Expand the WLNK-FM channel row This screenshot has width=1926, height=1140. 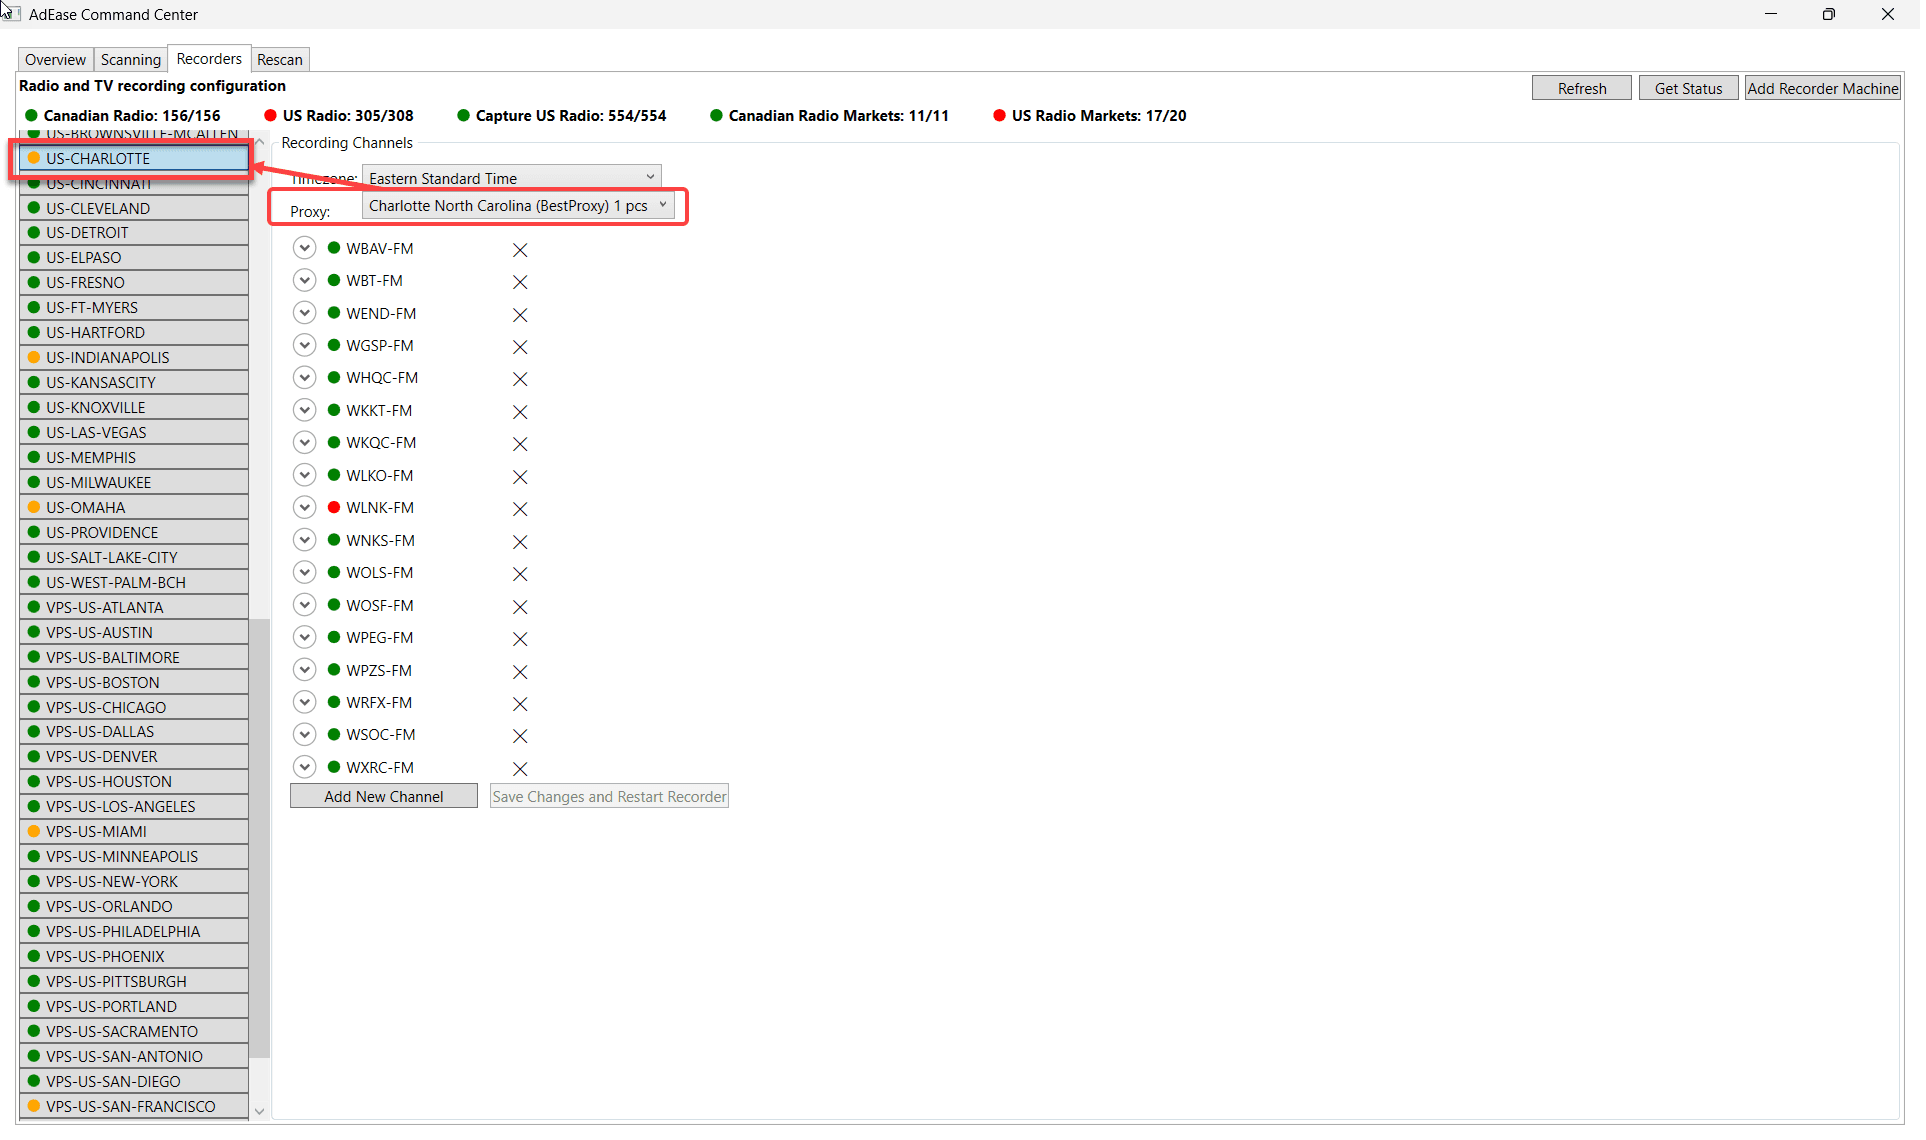[x=305, y=507]
